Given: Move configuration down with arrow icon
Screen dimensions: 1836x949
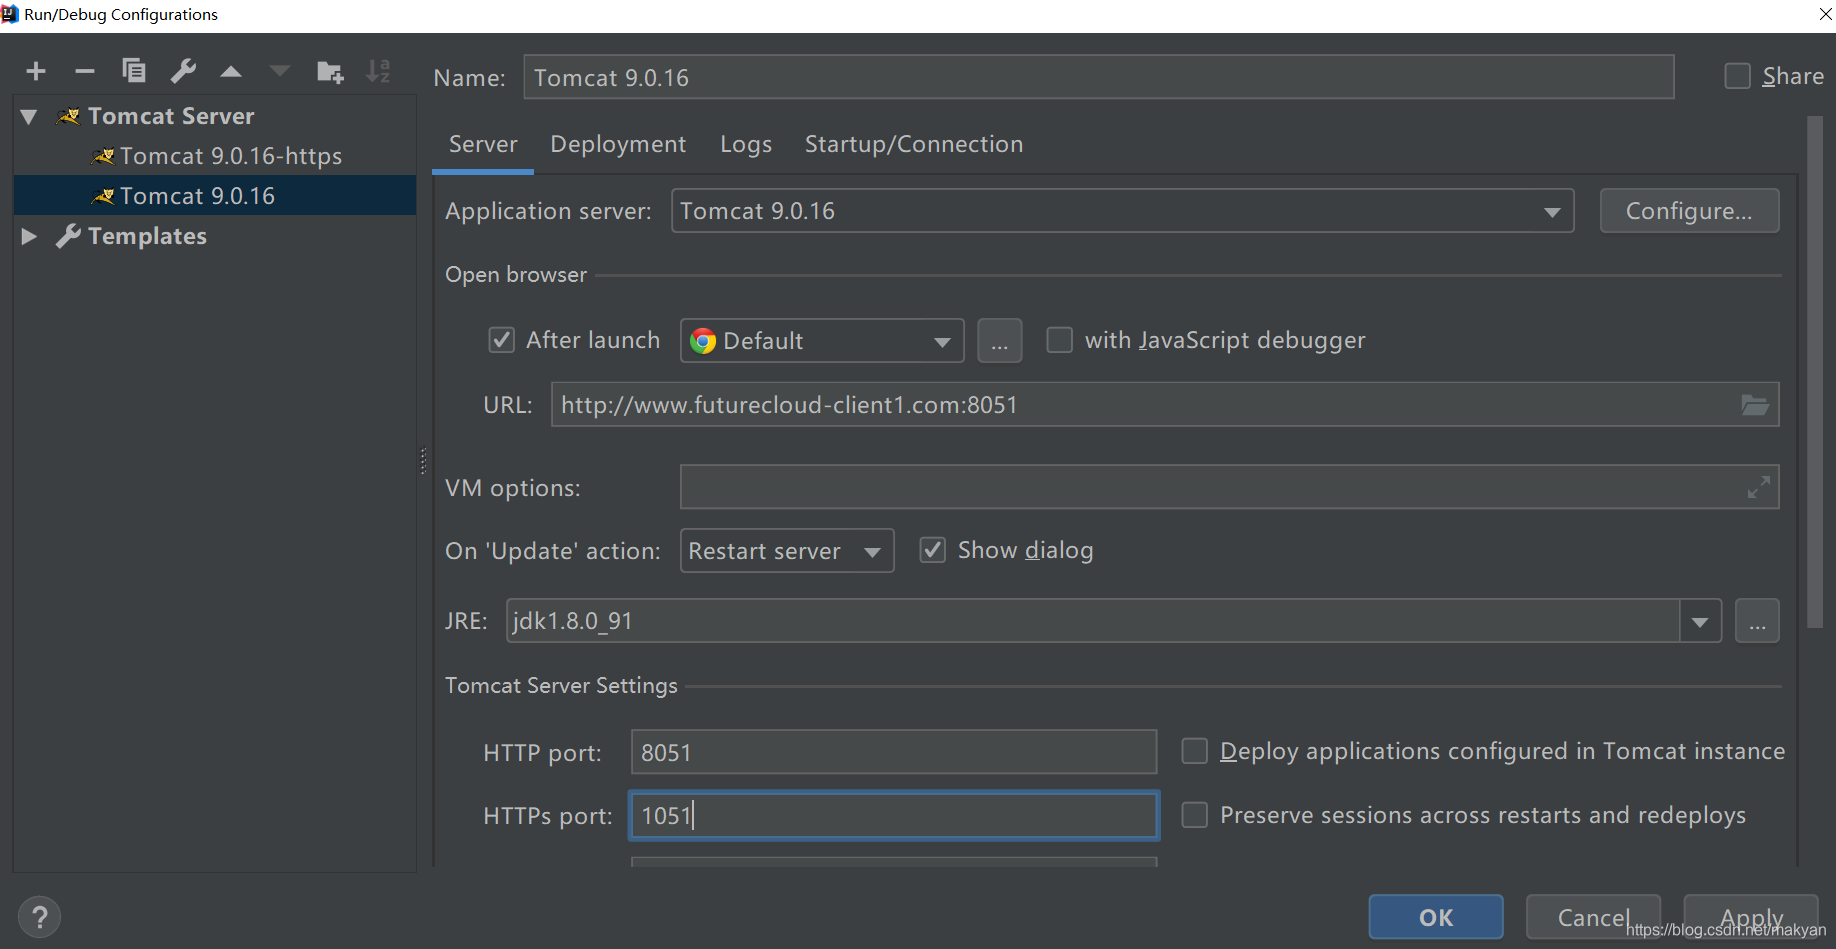Looking at the screenshot, I should [280, 71].
